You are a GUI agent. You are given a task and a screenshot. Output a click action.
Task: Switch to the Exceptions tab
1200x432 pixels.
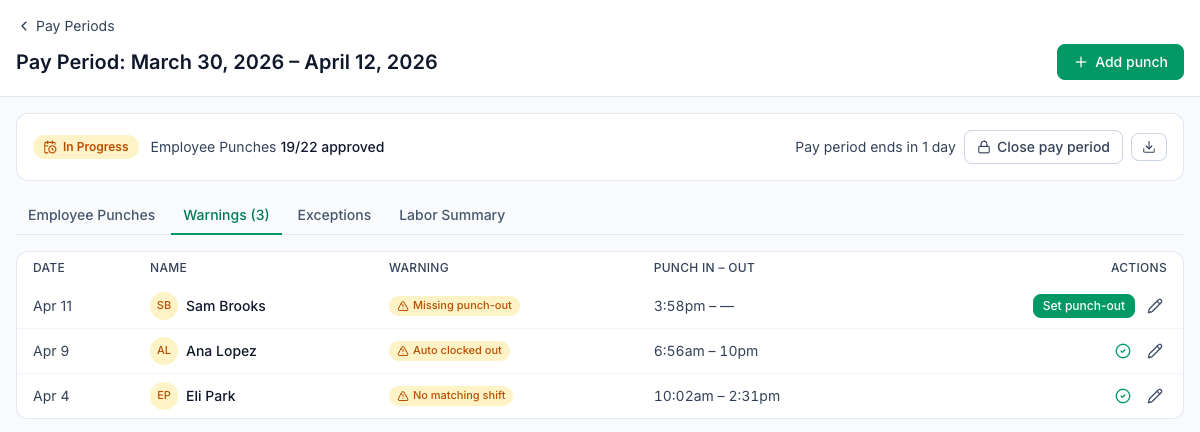(x=334, y=215)
